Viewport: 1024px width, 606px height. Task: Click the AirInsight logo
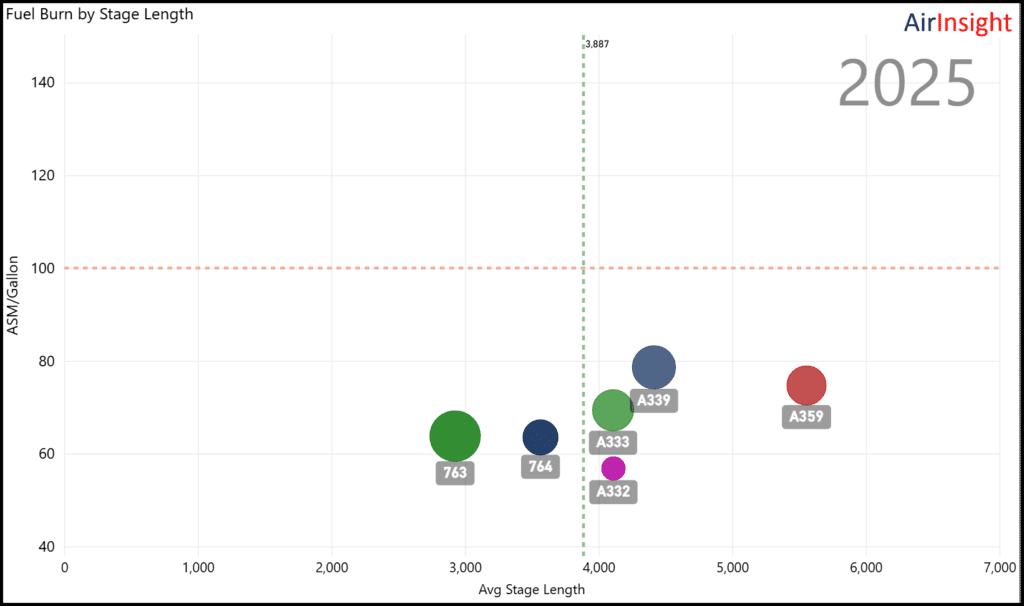[x=958, y=23]
